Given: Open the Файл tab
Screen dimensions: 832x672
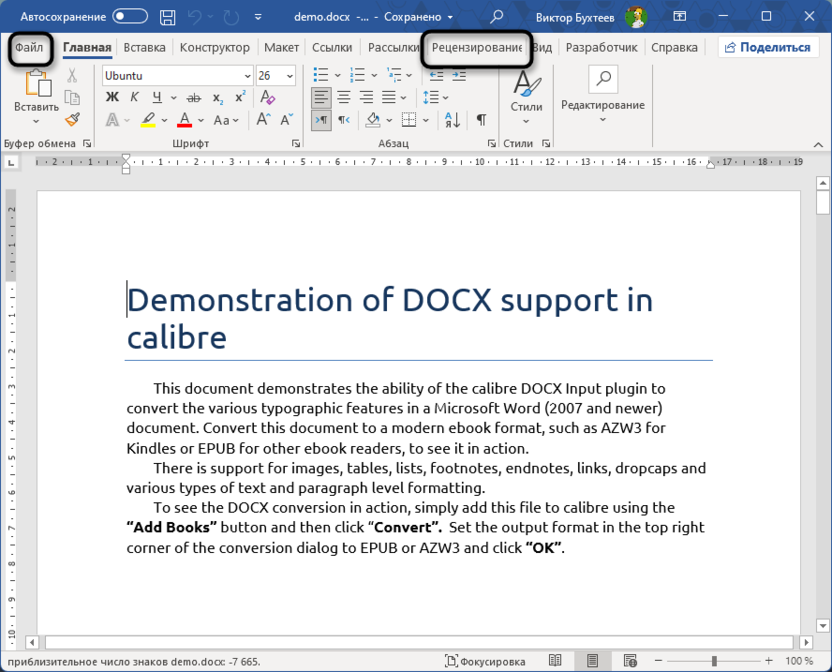Looking at the screenshot, I should (x=30, y=47).
